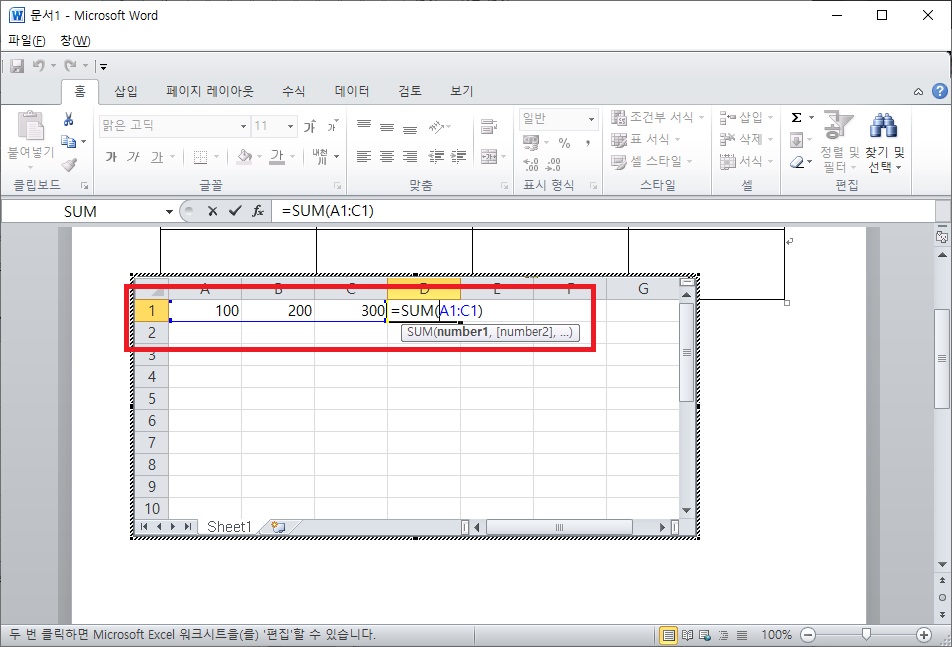Apply percent style
Viewport: 952px width, 647px height.
point(565,143)
